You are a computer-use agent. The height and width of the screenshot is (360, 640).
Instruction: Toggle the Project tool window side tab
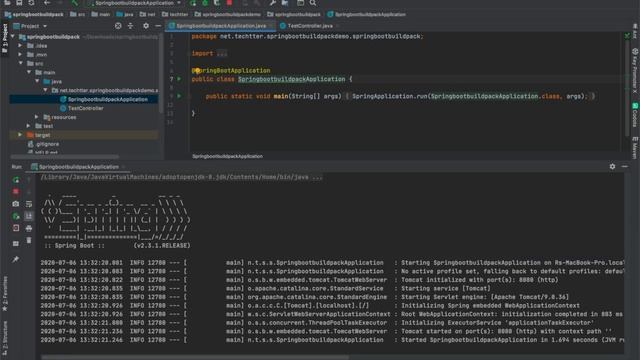click(4, 38)
